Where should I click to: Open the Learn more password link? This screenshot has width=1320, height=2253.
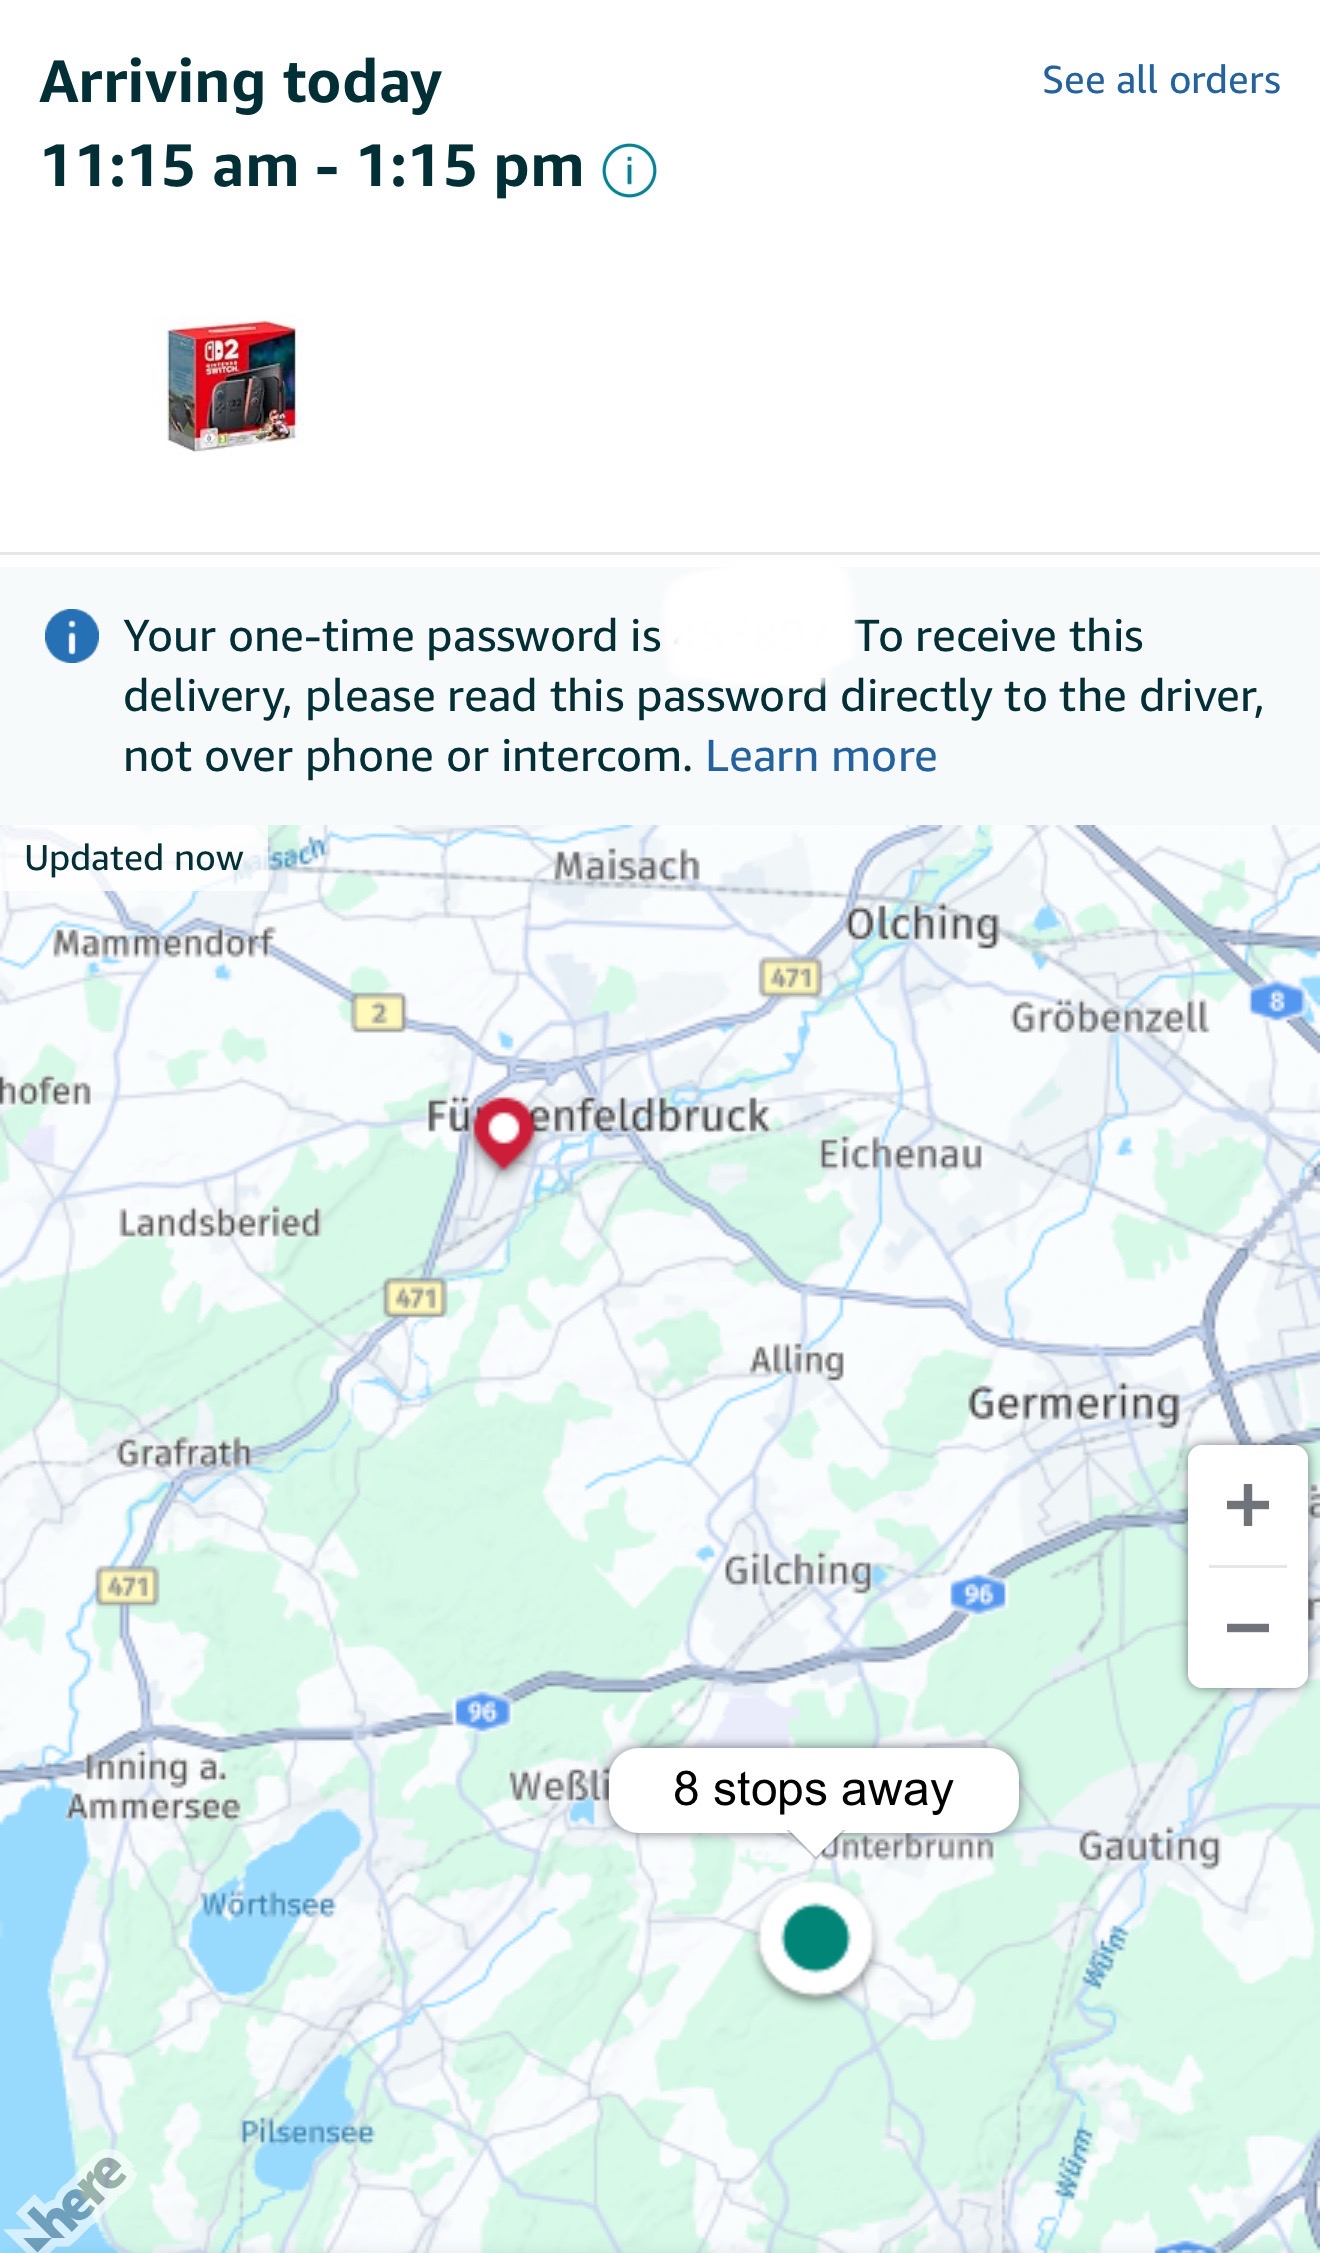pyautogui.click(x=821, y=756)
